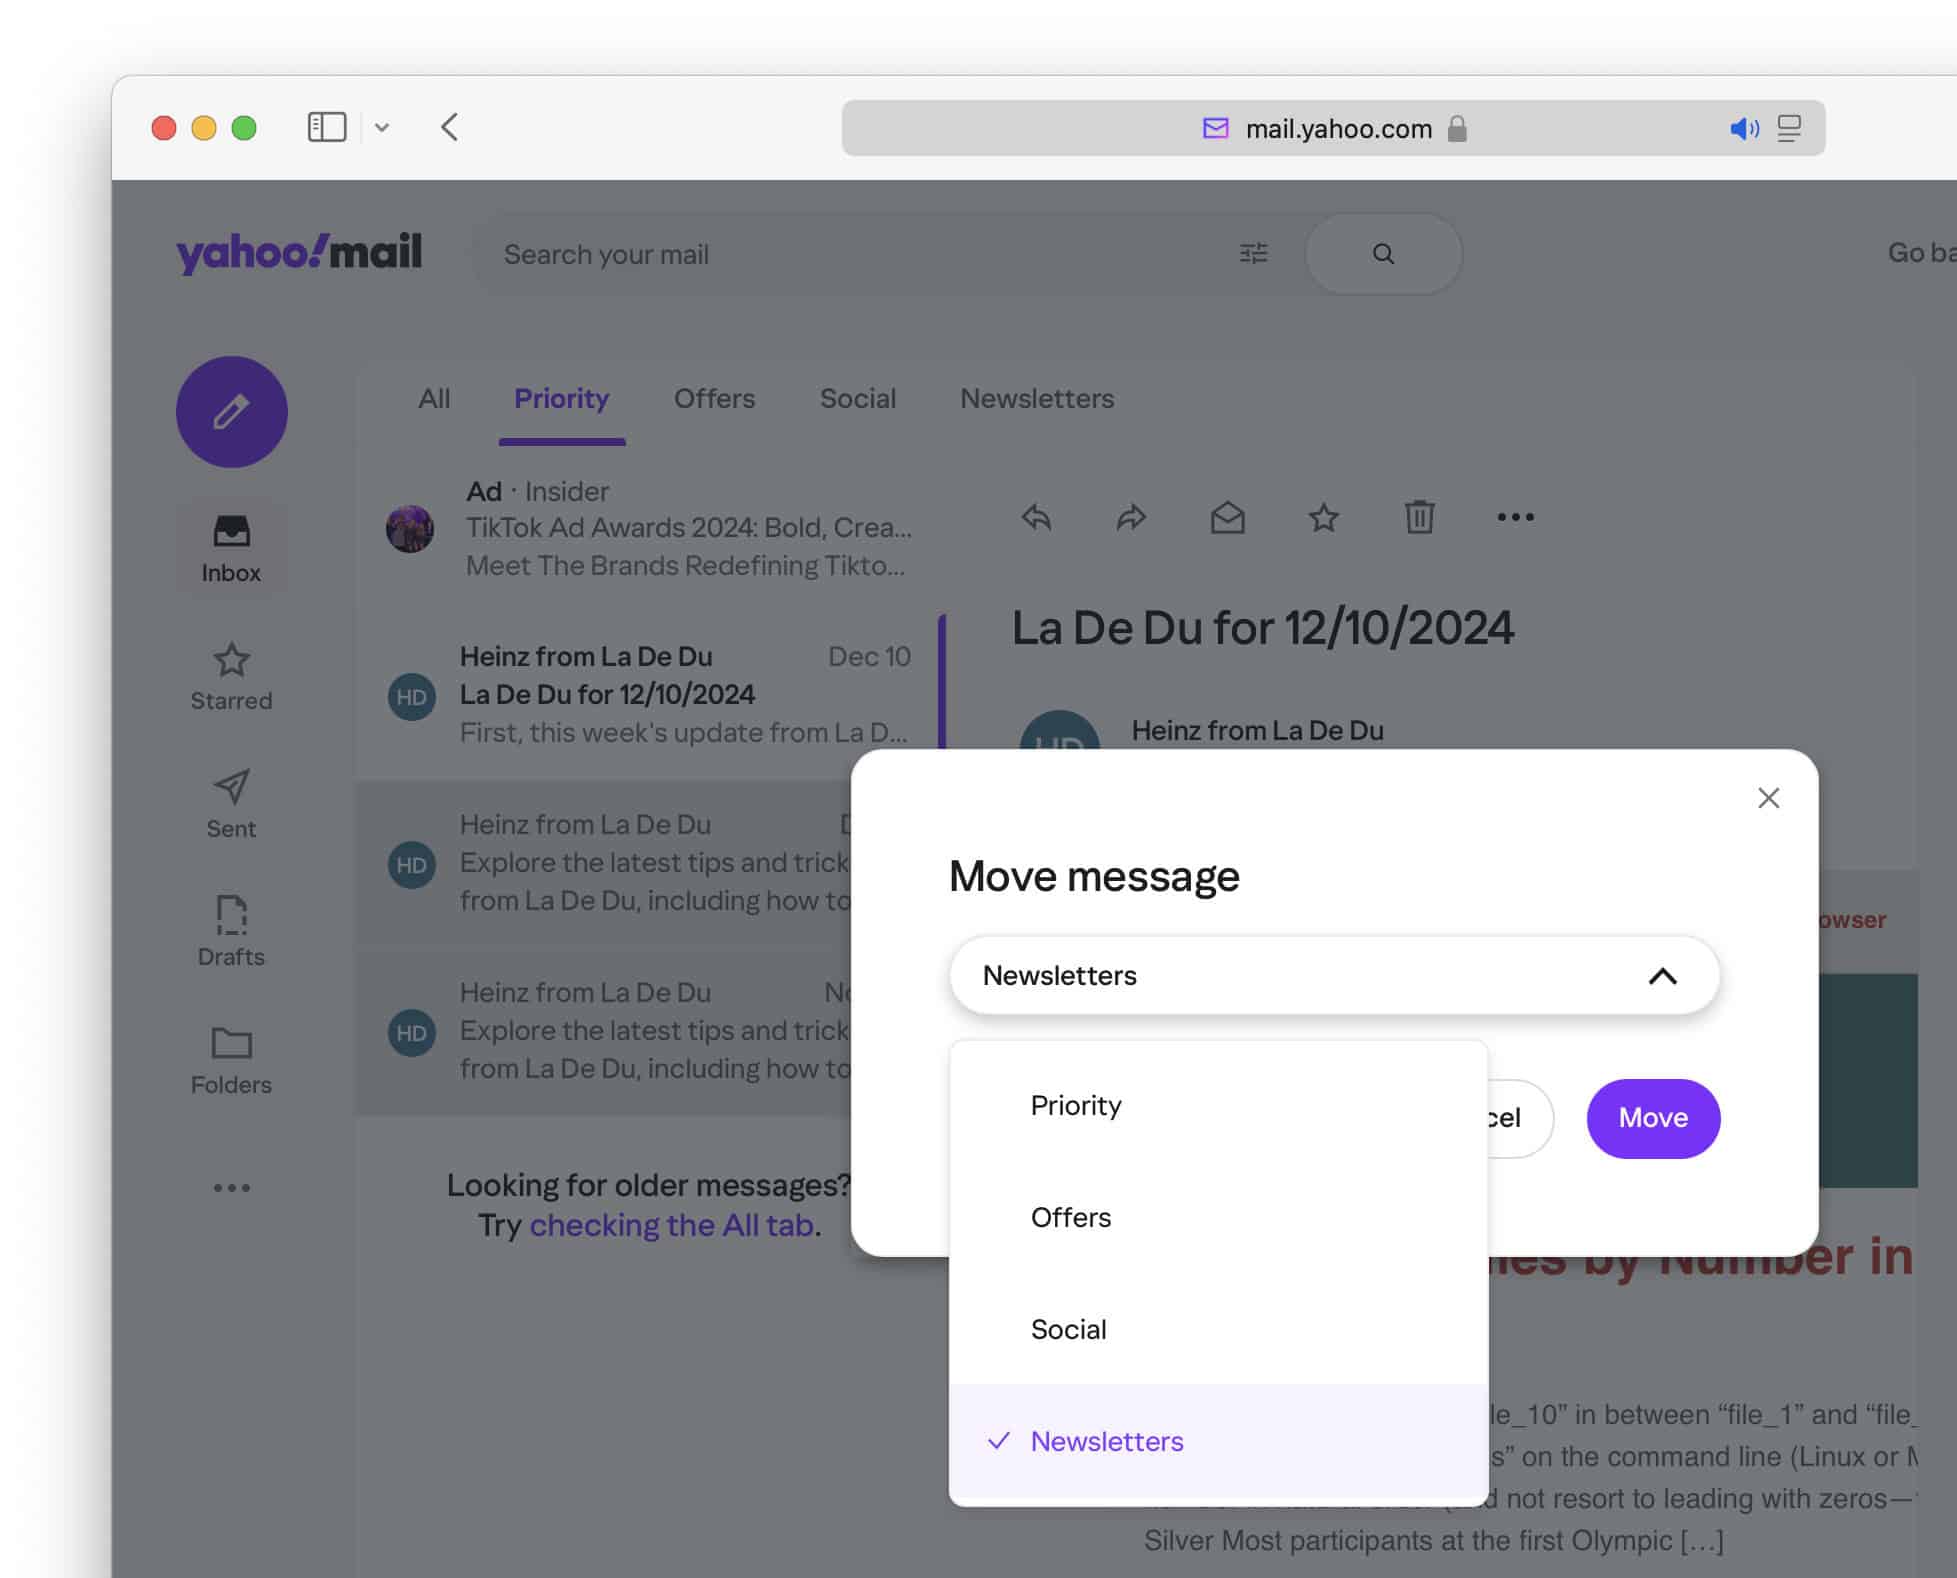Viewport: 1957px width, 1578px height.
Task: Open more message actions ellipsis
Action: [x=1515, y=517]
